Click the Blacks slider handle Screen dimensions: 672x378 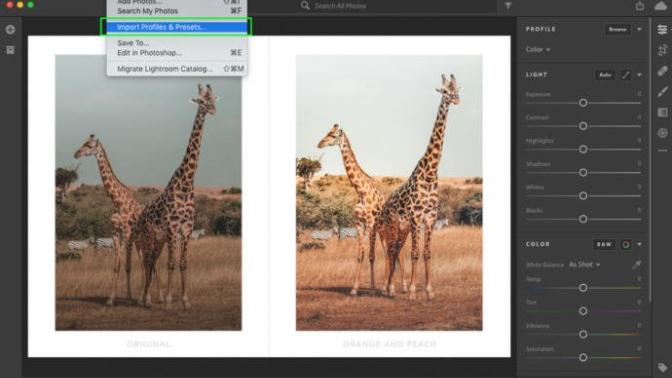[x=583, y=219]
